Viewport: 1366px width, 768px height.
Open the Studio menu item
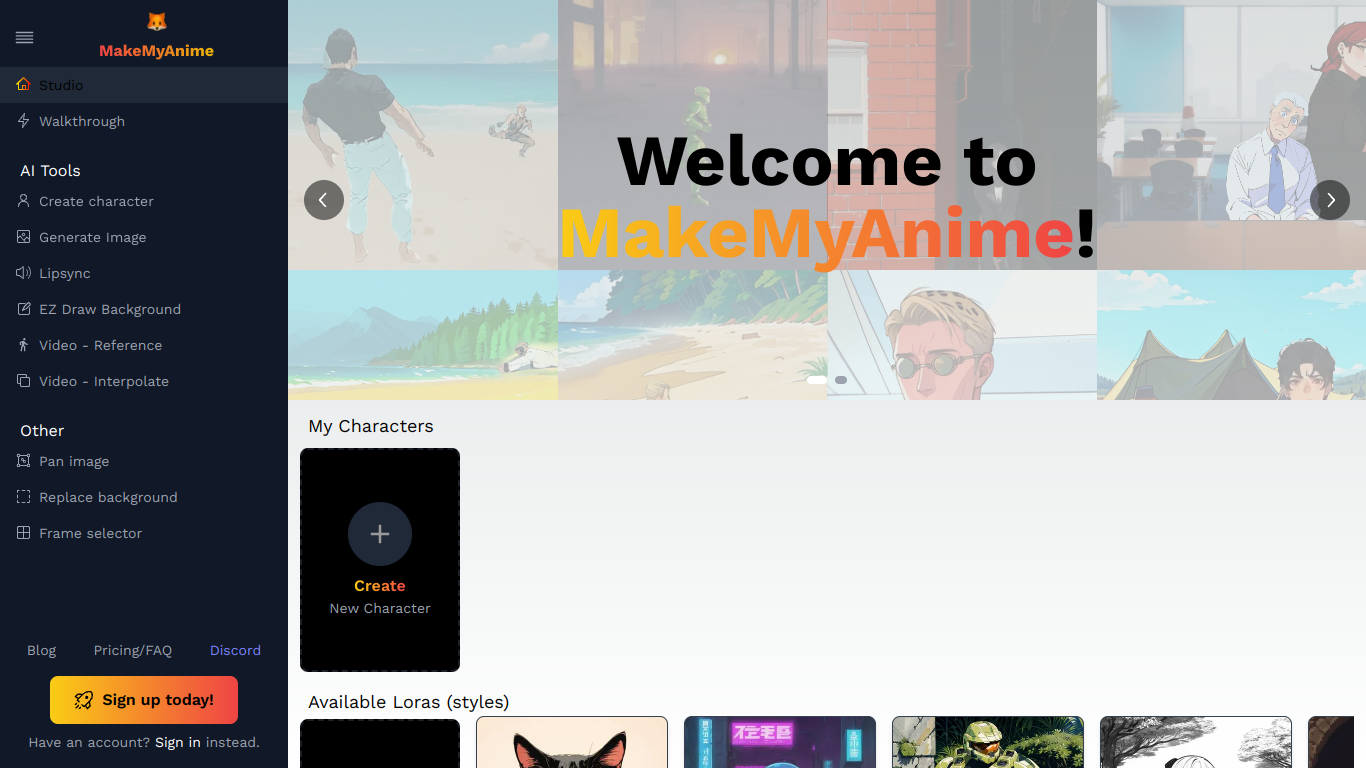click(144, 85)
